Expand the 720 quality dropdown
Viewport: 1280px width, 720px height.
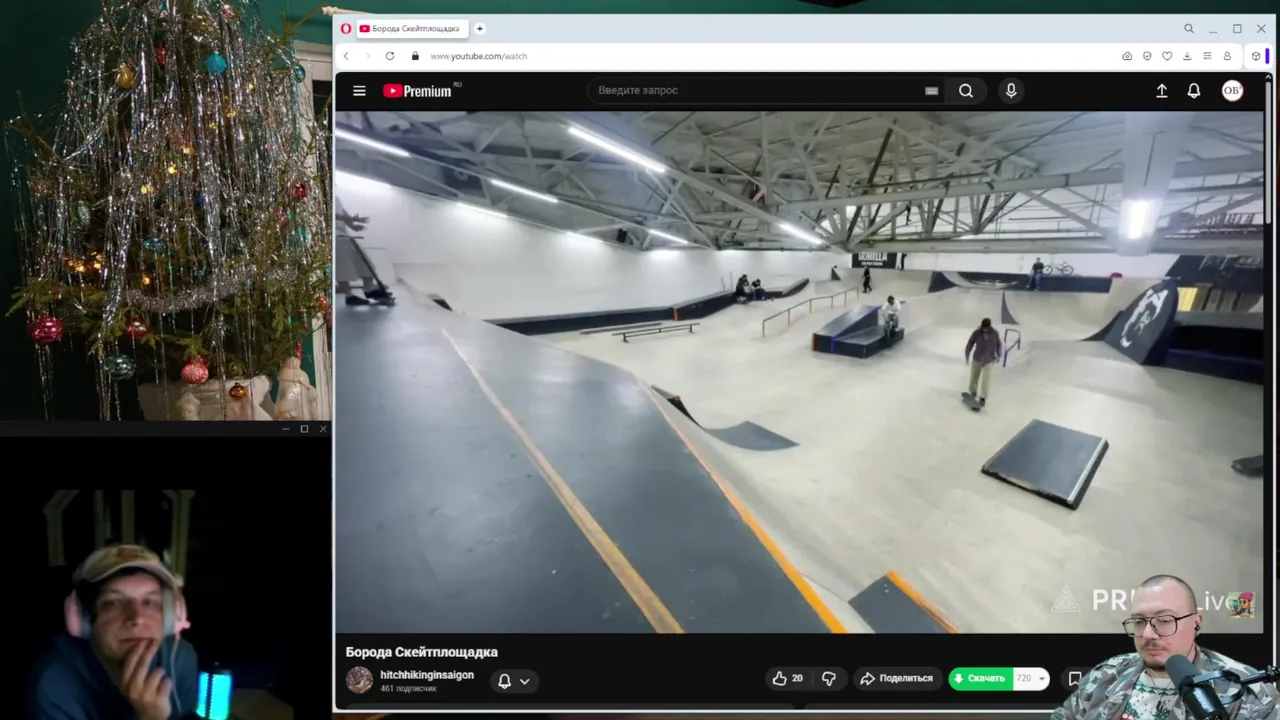tap(1031, 678)
